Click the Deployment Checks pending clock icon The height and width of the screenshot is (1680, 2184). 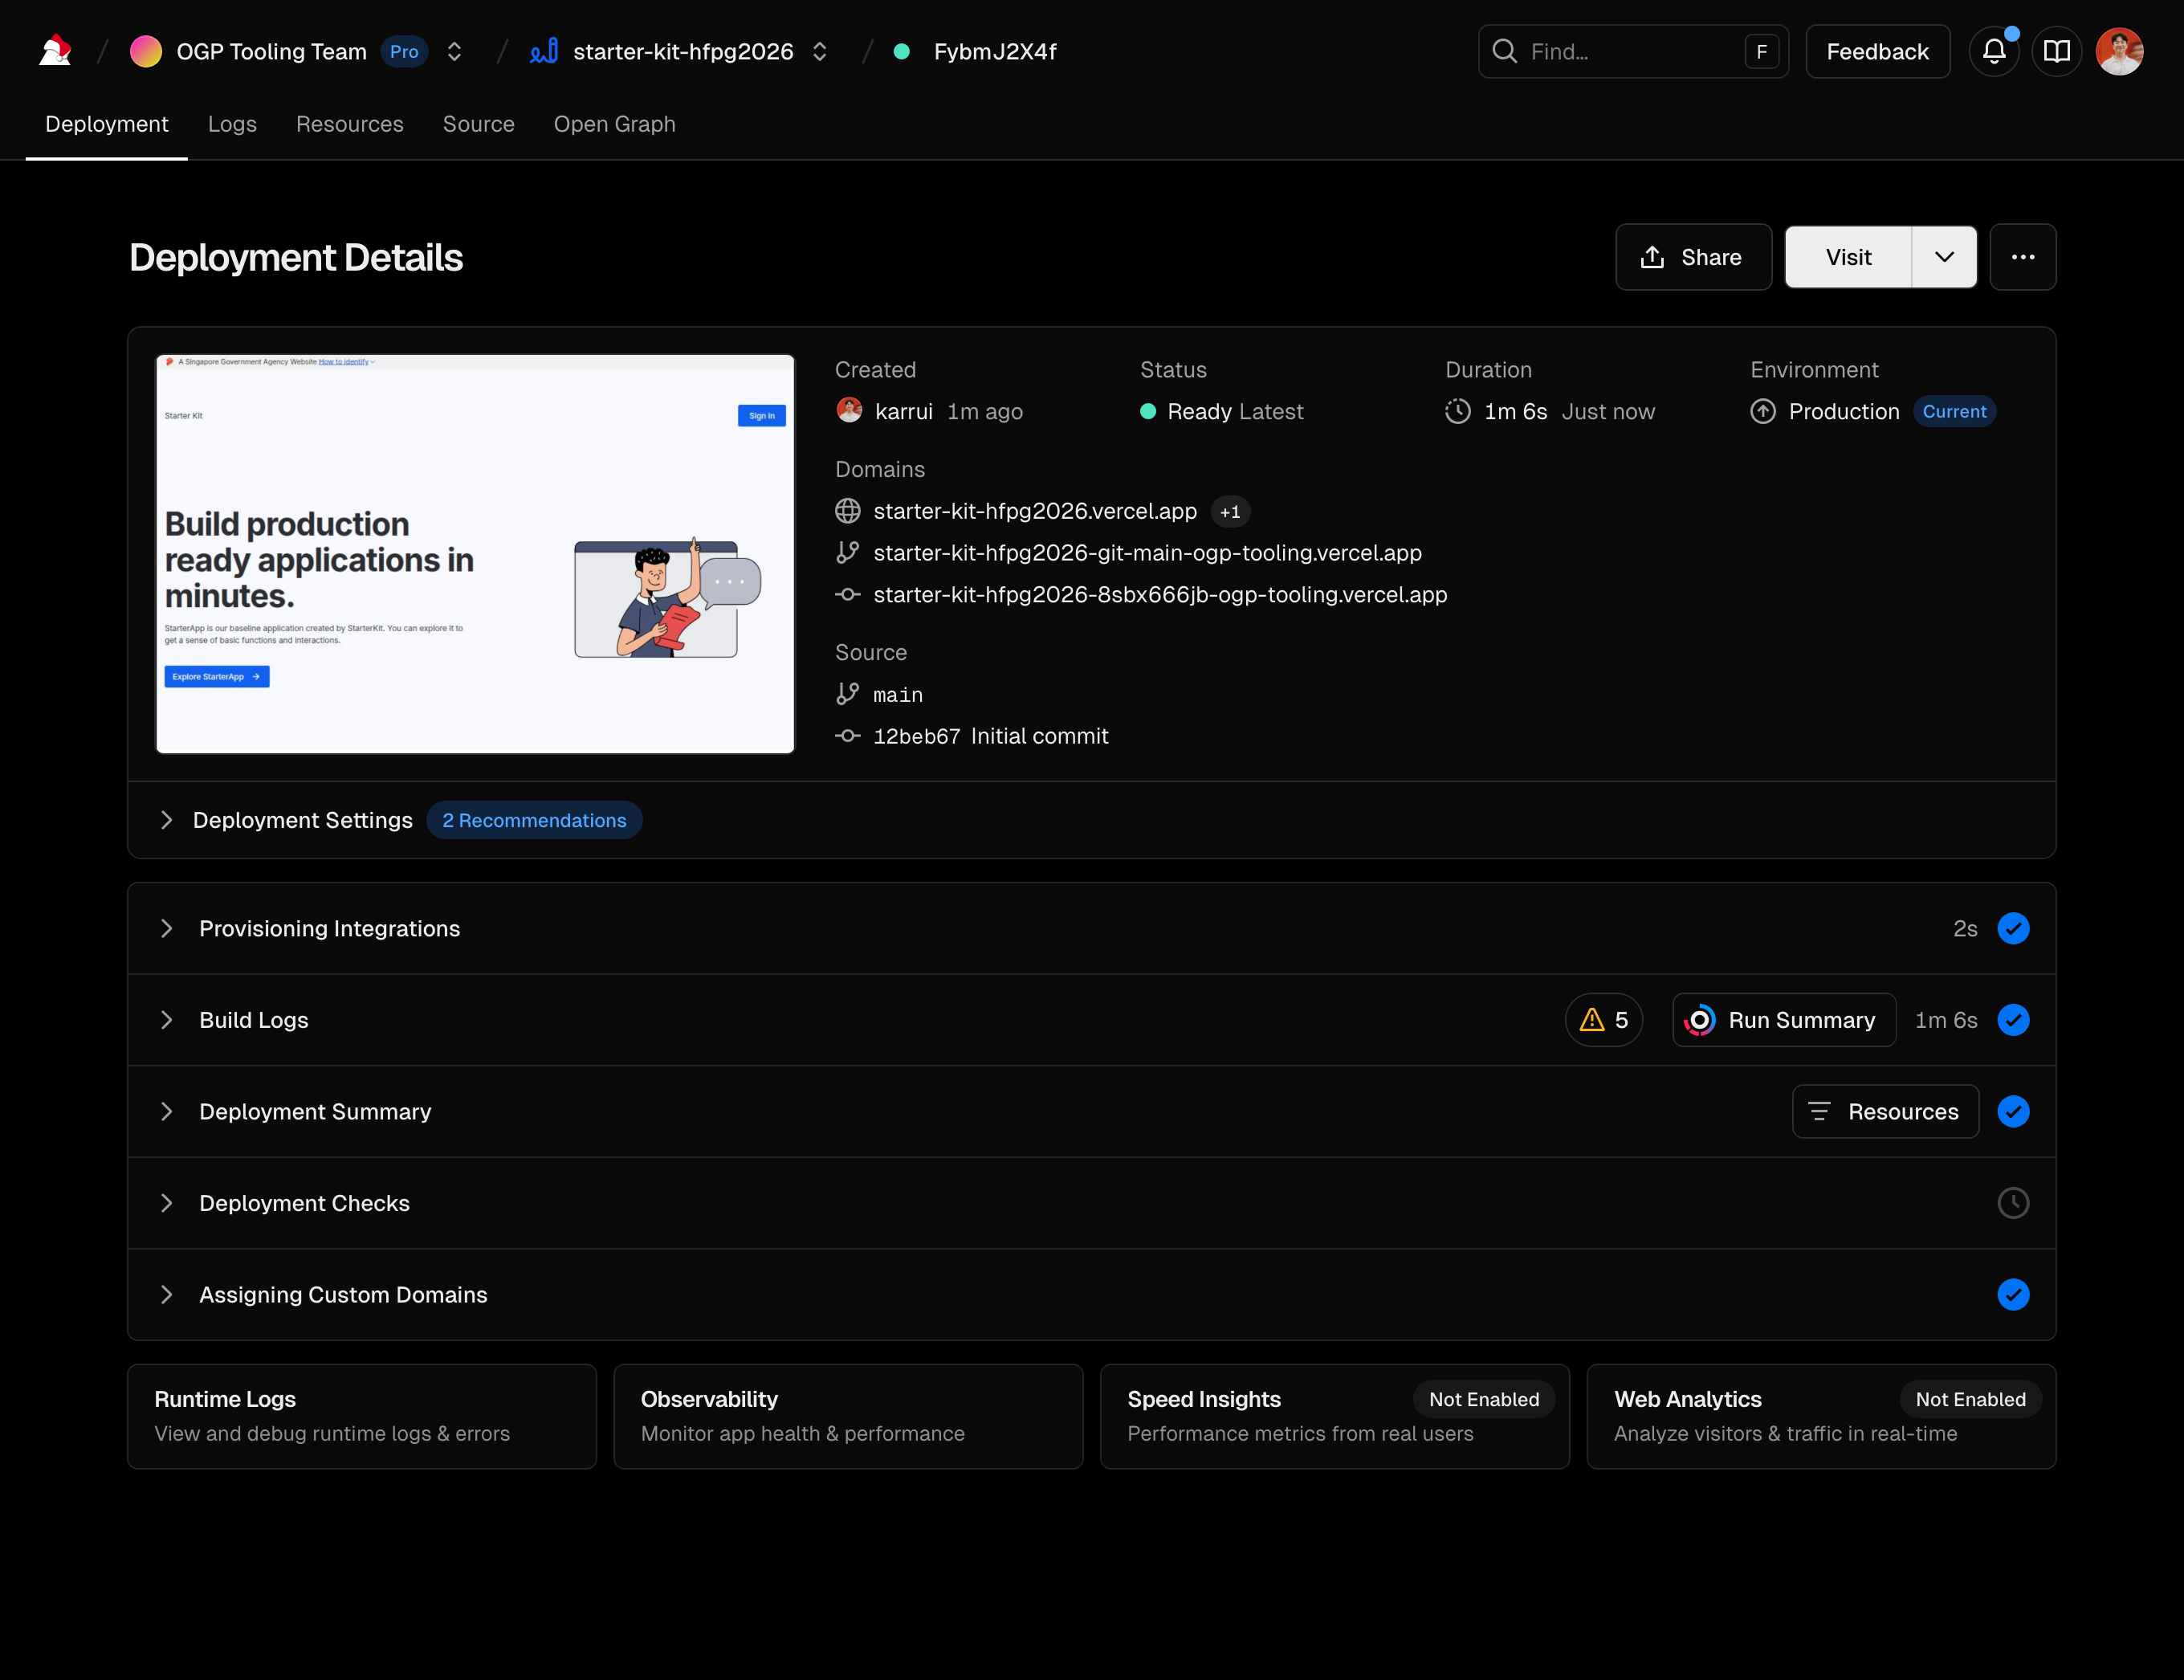coord(2012,1203)
